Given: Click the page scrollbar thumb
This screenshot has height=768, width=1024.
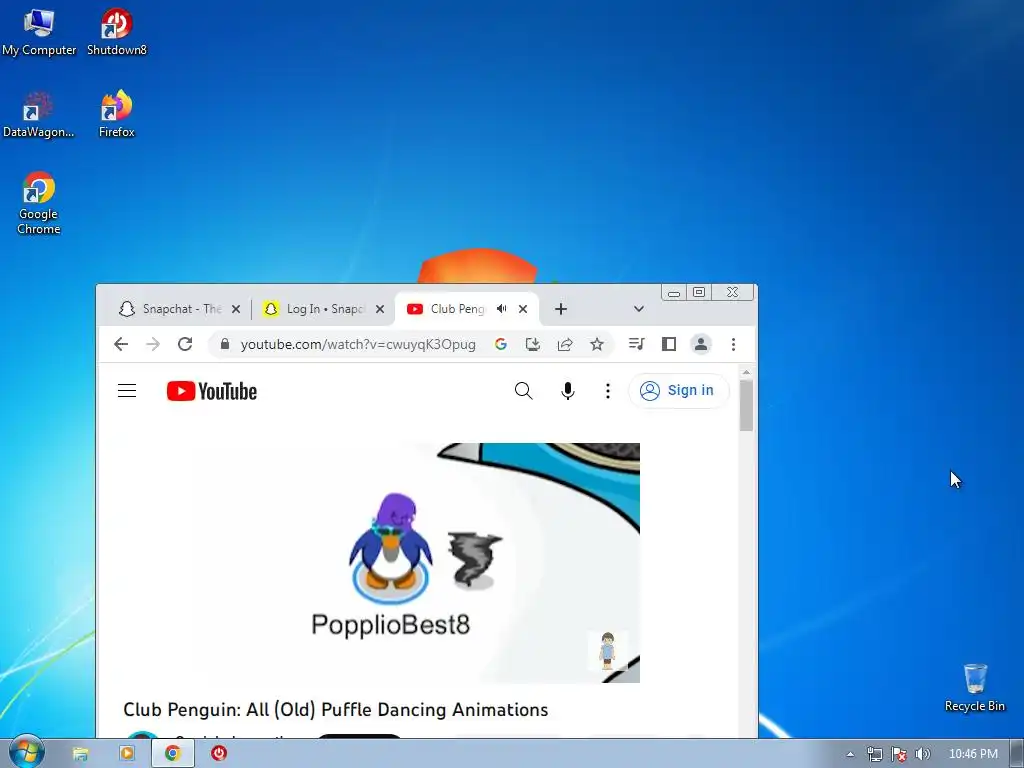Looking at the screenshot, I should click(746, 405).
